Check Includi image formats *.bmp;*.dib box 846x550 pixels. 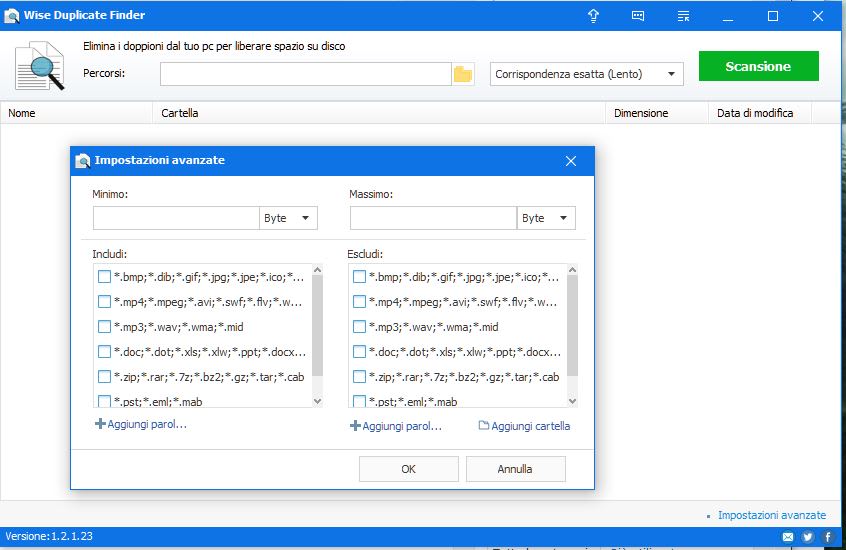104,277
